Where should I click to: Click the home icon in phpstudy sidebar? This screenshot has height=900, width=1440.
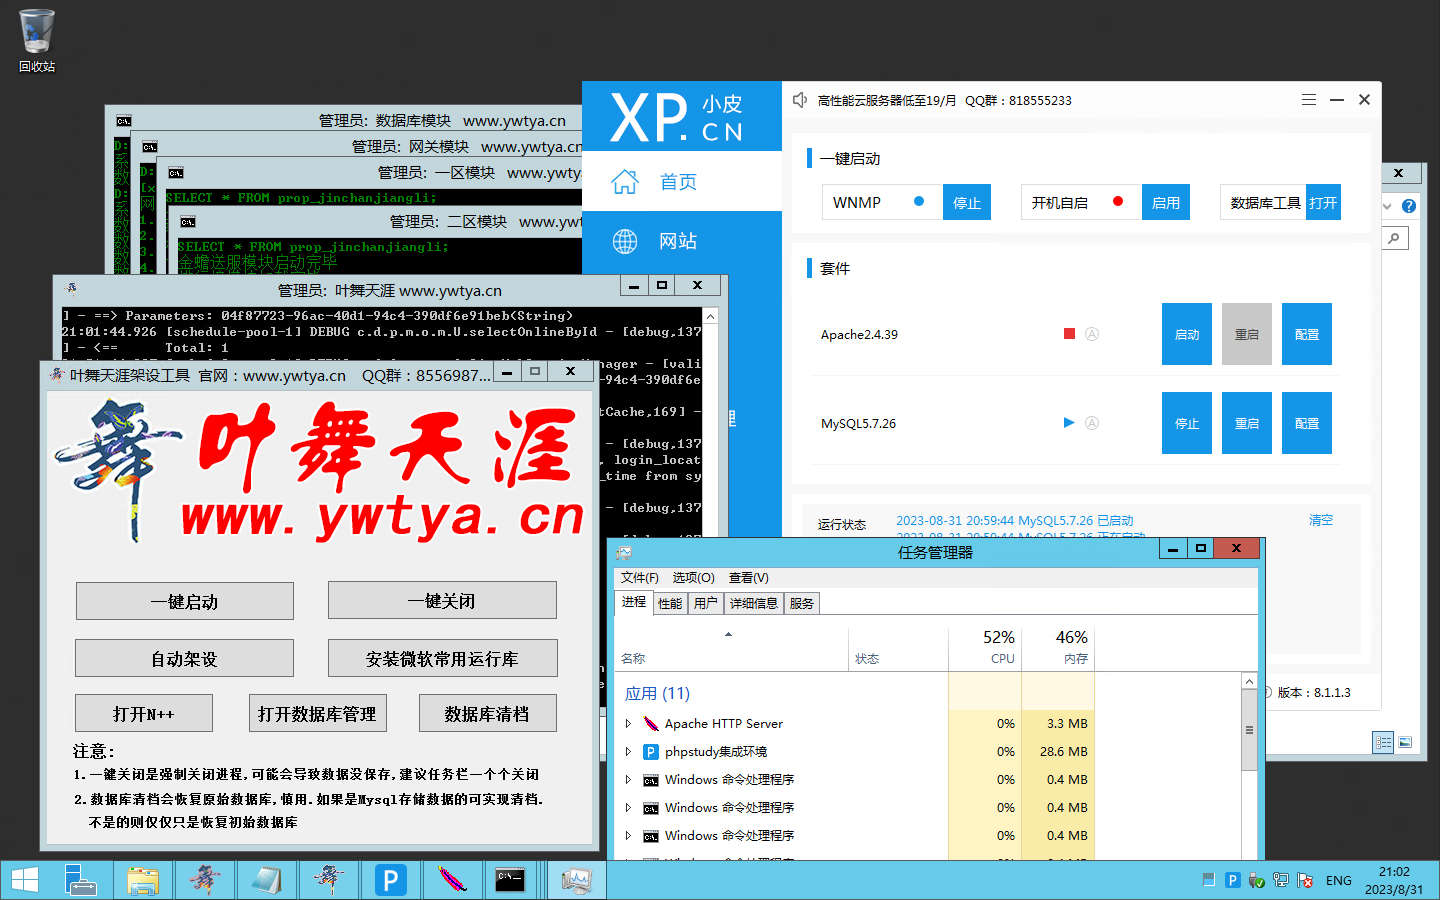(625, 181)
